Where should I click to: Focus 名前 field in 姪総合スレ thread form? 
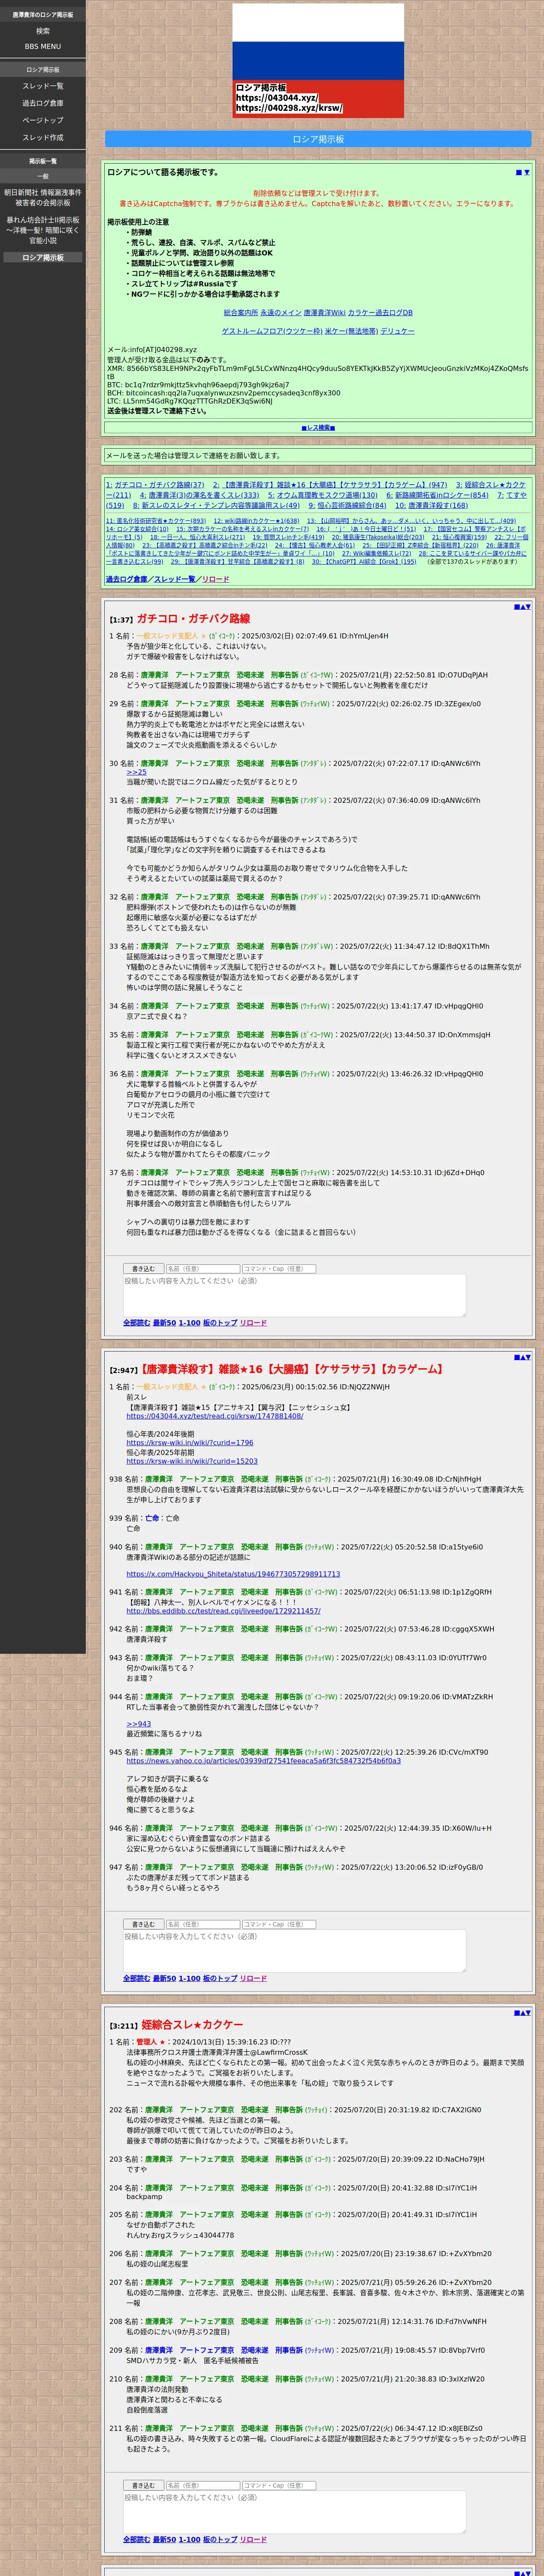point(202,2485)
